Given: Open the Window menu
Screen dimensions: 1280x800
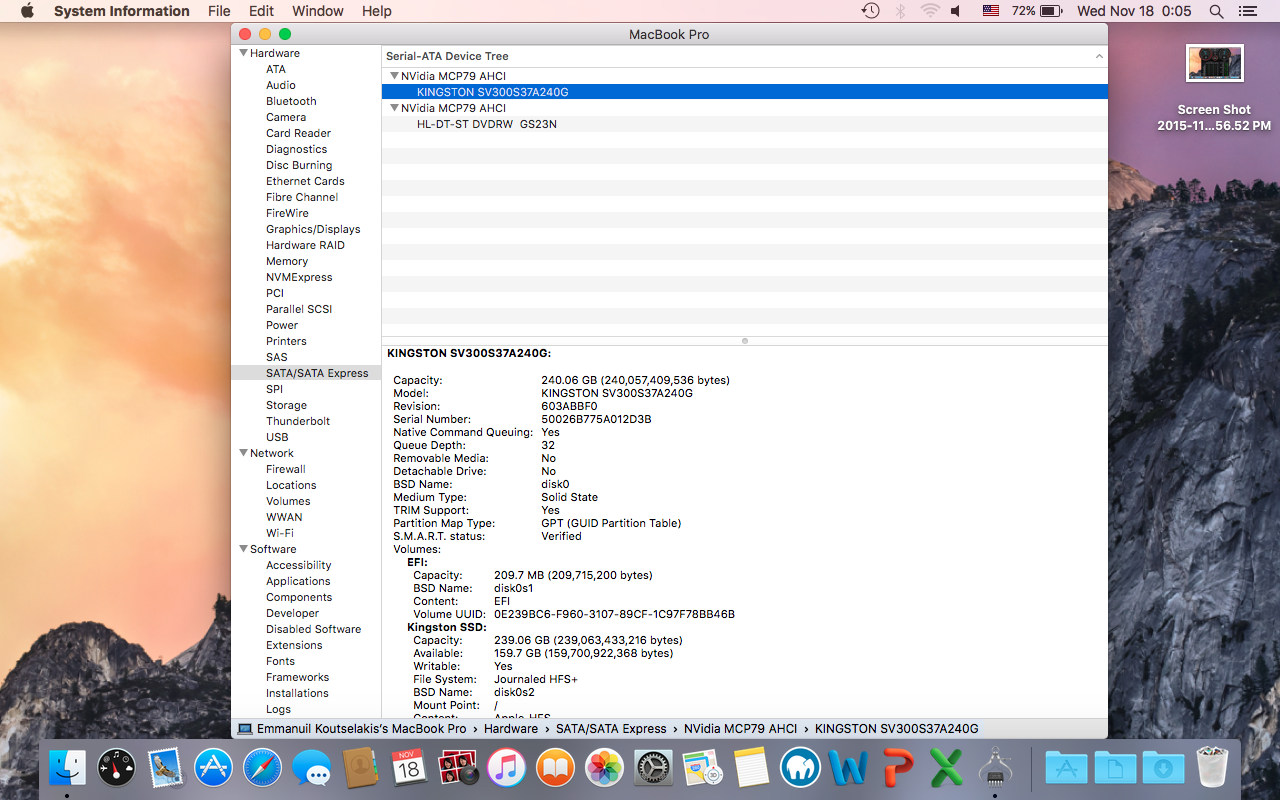Looking at the screenshot, I should (318, 11).
